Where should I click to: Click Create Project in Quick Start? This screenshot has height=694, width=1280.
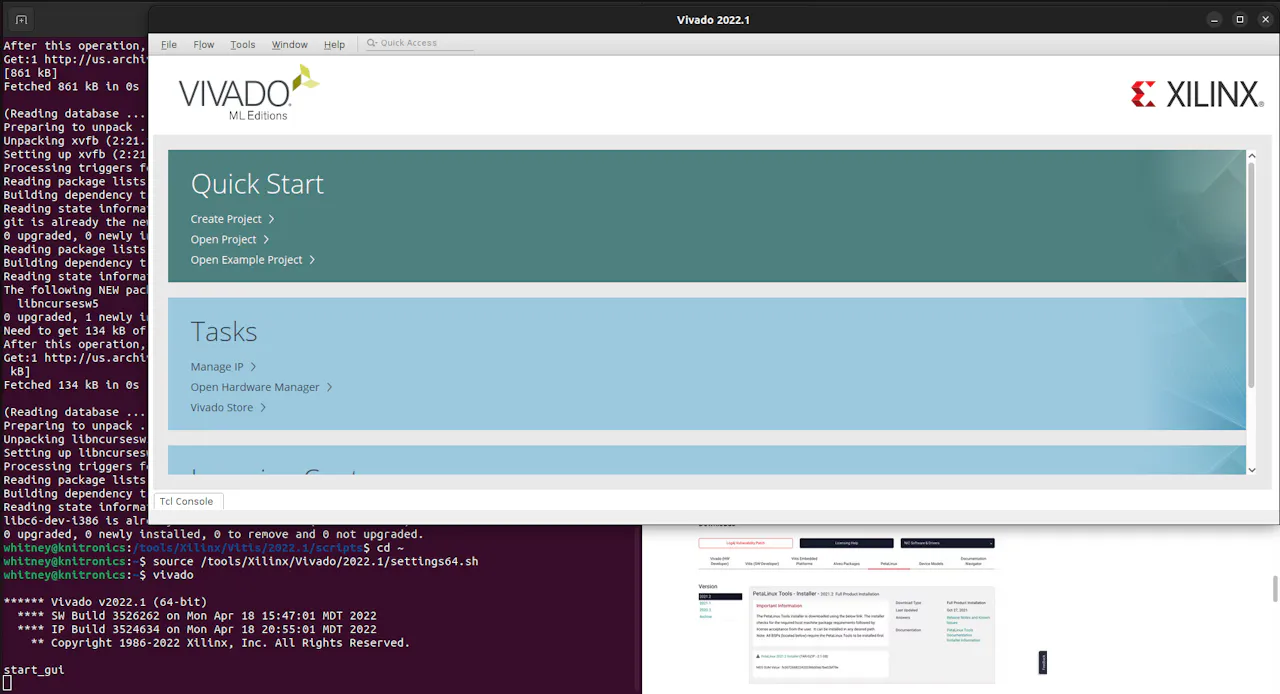click(x=232, y=219)
